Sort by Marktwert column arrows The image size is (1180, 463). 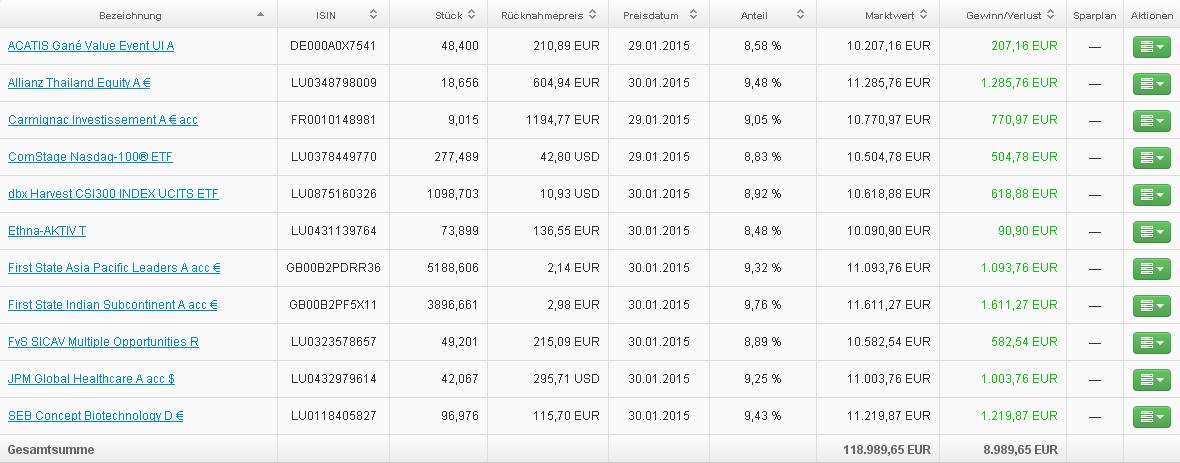(923, 15)
